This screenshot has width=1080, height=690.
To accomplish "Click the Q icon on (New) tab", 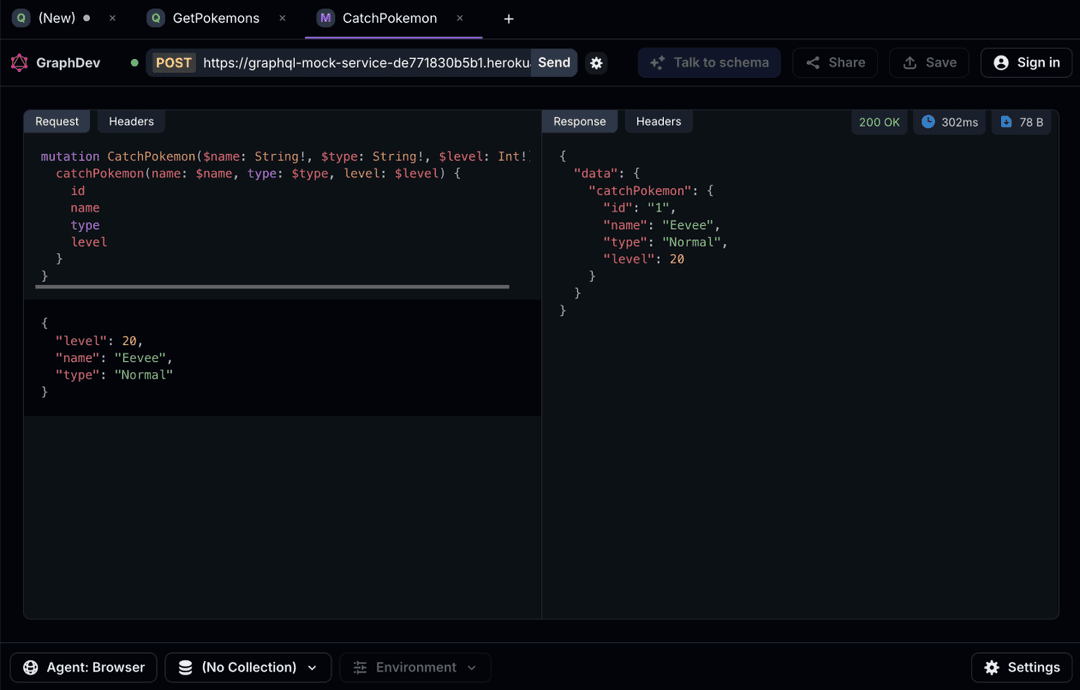I will [21, 19].
